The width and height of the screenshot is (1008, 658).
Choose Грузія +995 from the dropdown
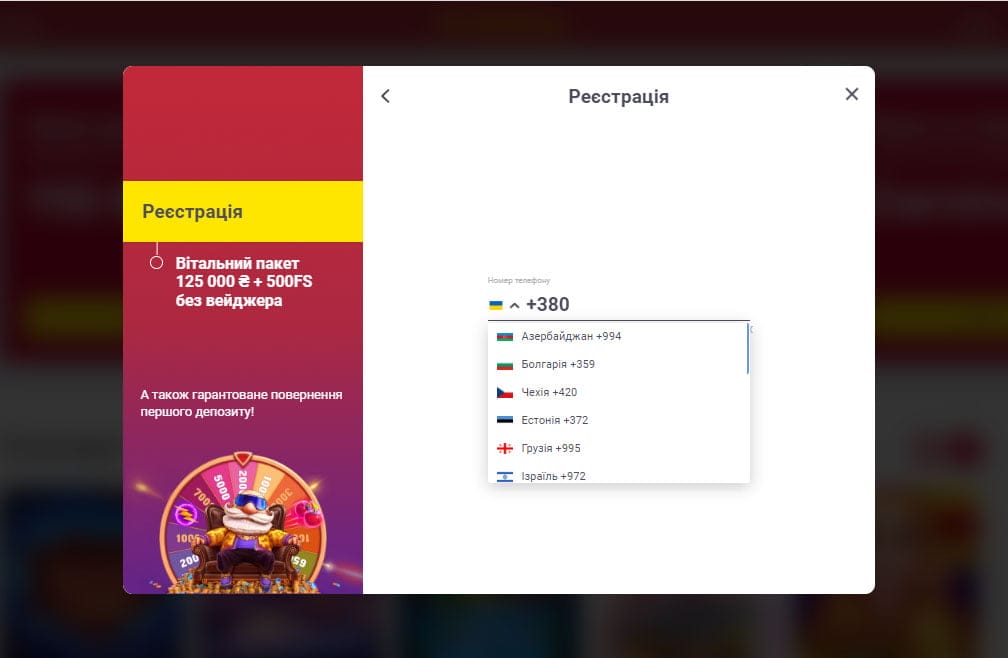tap(551, 449)
